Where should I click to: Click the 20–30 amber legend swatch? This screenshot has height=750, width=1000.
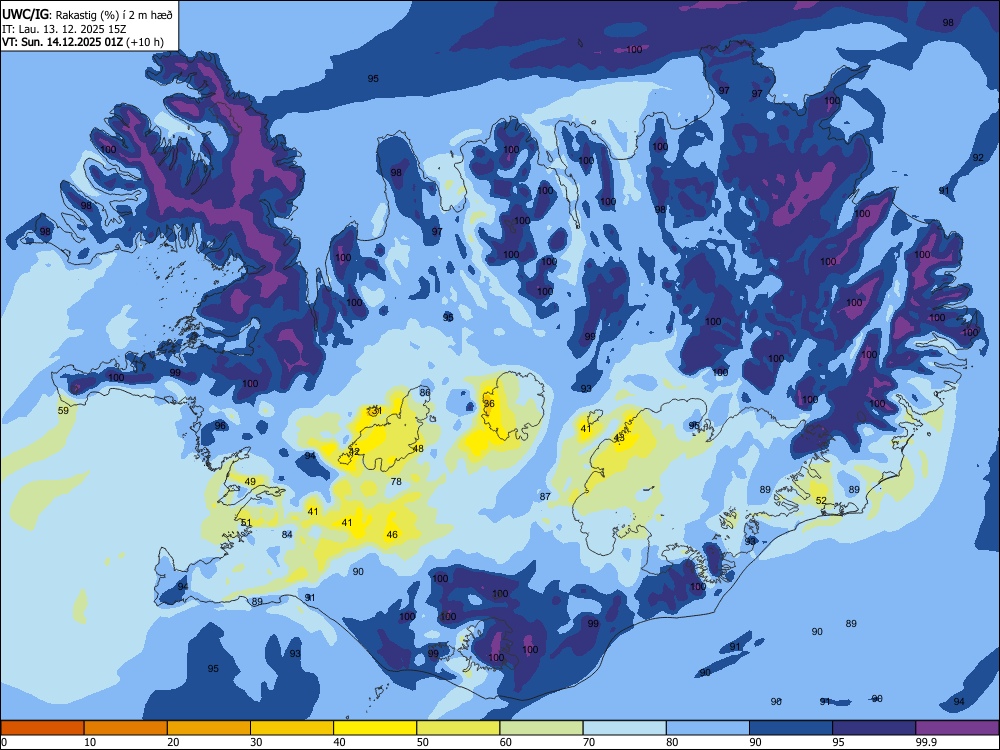tap(209, 728)
